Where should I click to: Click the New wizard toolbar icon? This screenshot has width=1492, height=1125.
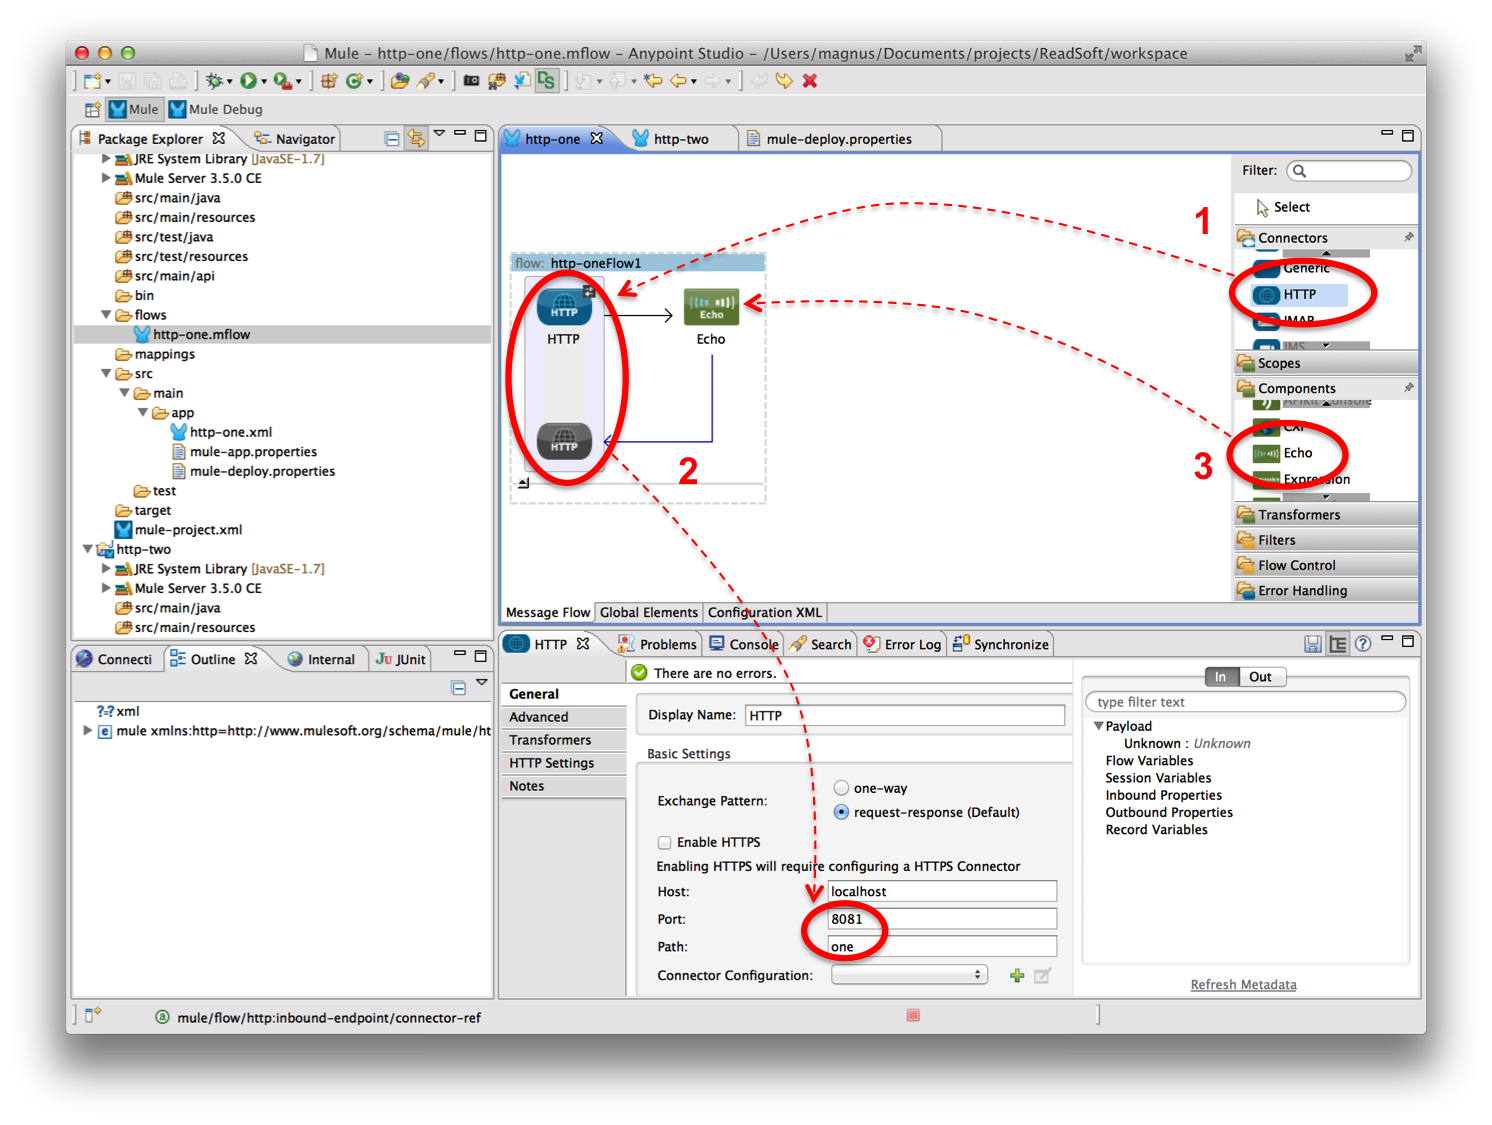[x=93, y=81]
